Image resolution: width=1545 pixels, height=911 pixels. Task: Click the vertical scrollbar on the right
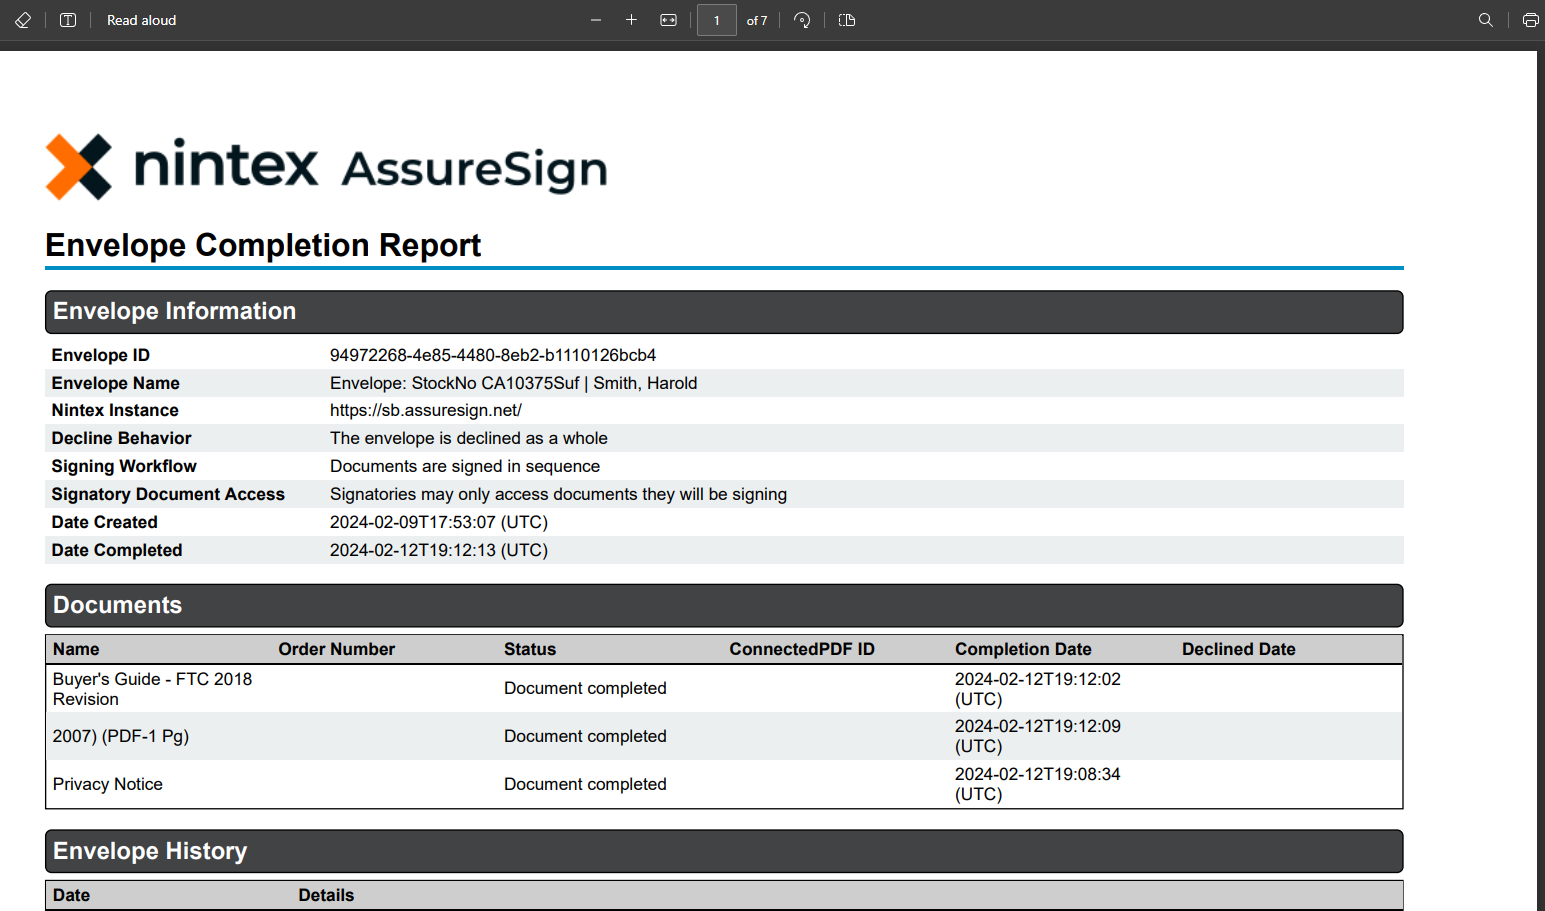coord(1541,480)
